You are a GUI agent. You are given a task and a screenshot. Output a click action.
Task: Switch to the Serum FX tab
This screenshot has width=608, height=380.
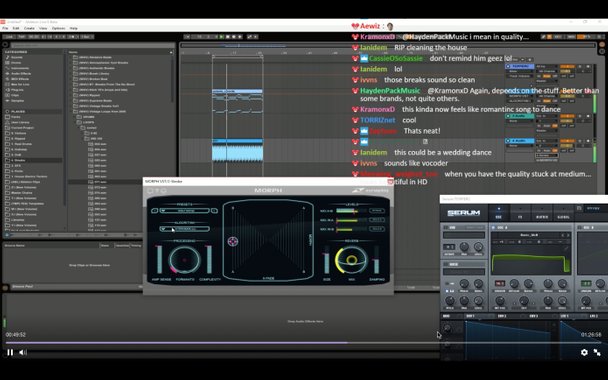(520, 217)
